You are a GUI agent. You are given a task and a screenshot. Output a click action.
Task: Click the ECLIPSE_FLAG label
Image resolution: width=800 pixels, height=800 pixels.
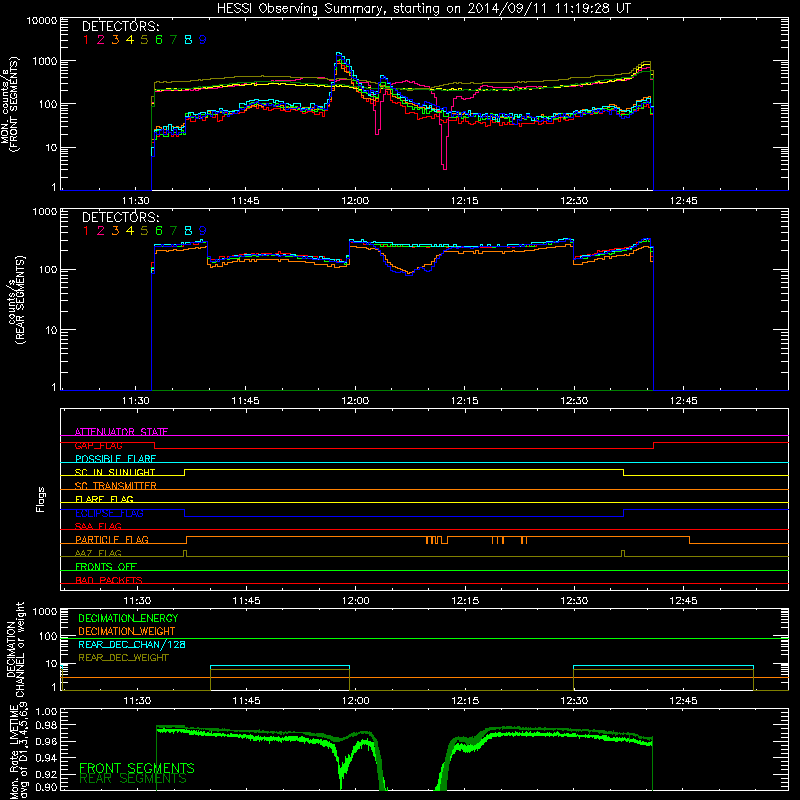109,513
